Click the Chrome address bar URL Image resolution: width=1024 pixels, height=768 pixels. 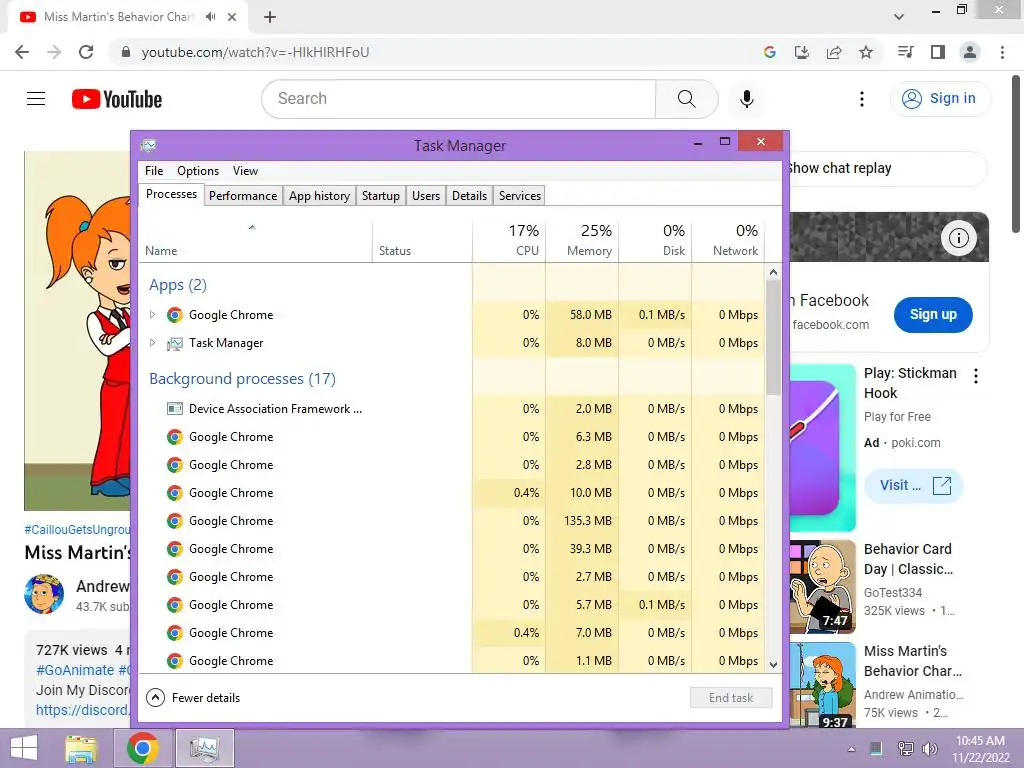pos(255,52)
